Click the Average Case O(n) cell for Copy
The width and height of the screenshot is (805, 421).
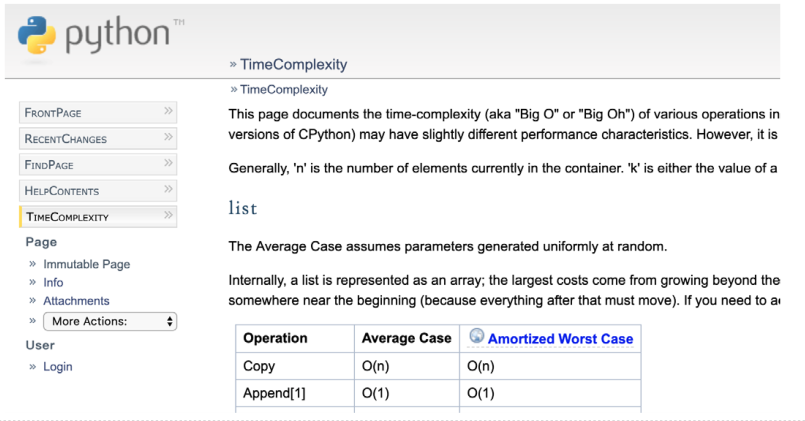pos(407,366)
